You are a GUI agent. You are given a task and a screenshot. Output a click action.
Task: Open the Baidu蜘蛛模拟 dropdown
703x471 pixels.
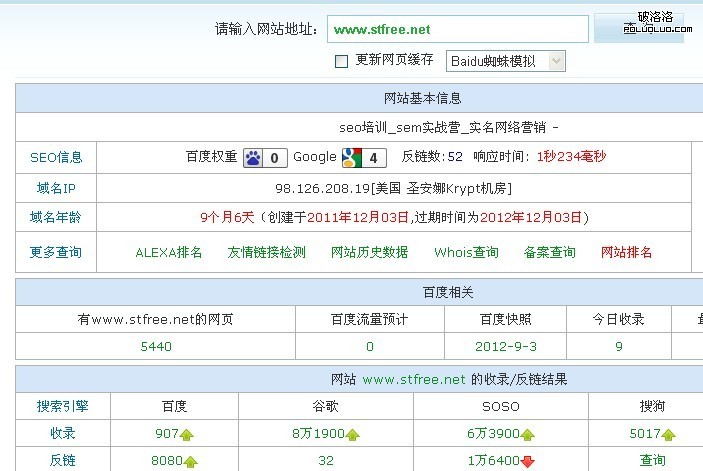coord(505,61)
